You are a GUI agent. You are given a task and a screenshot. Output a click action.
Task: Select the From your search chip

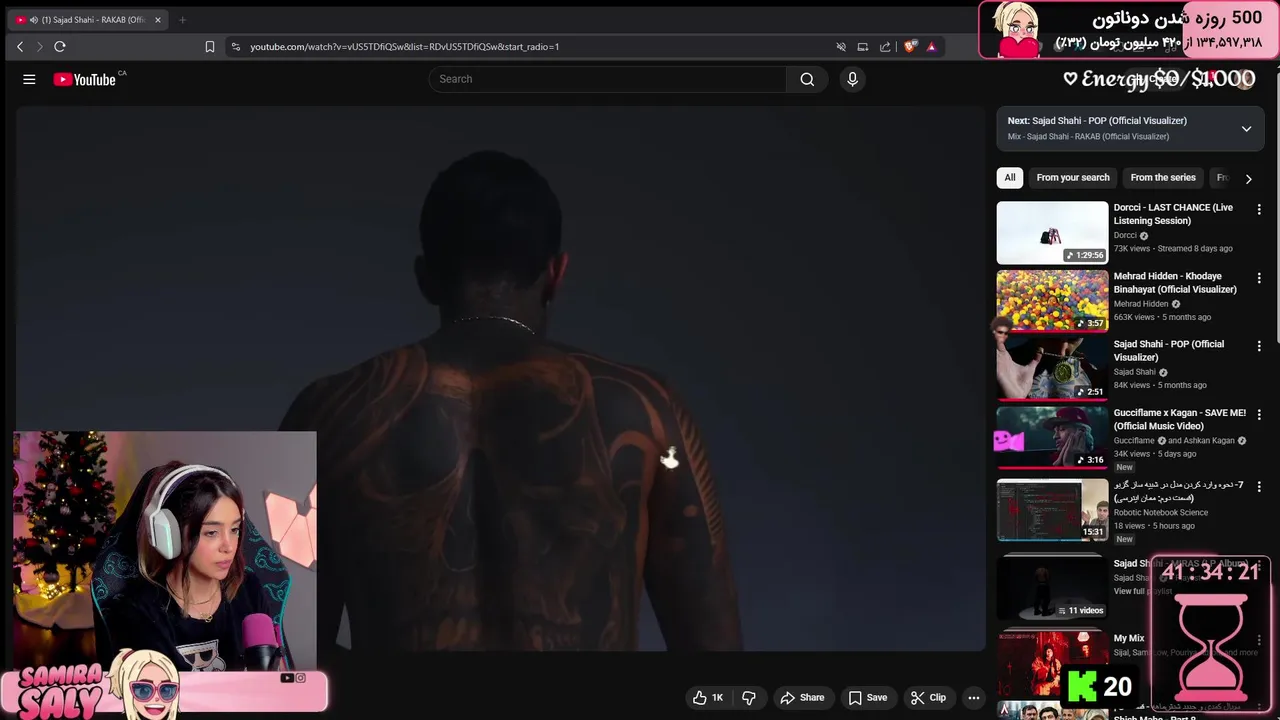(x=1073, y=178)
